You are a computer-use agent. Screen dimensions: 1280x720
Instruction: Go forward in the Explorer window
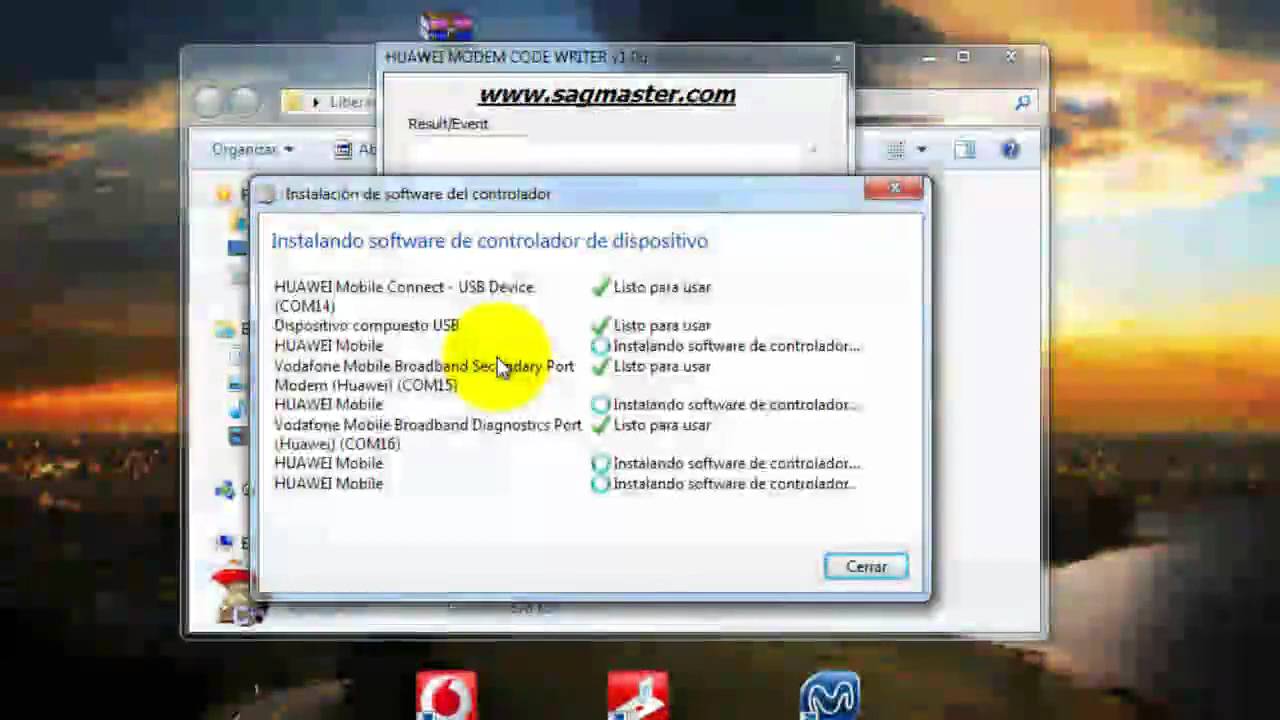(x=243, y=102)
